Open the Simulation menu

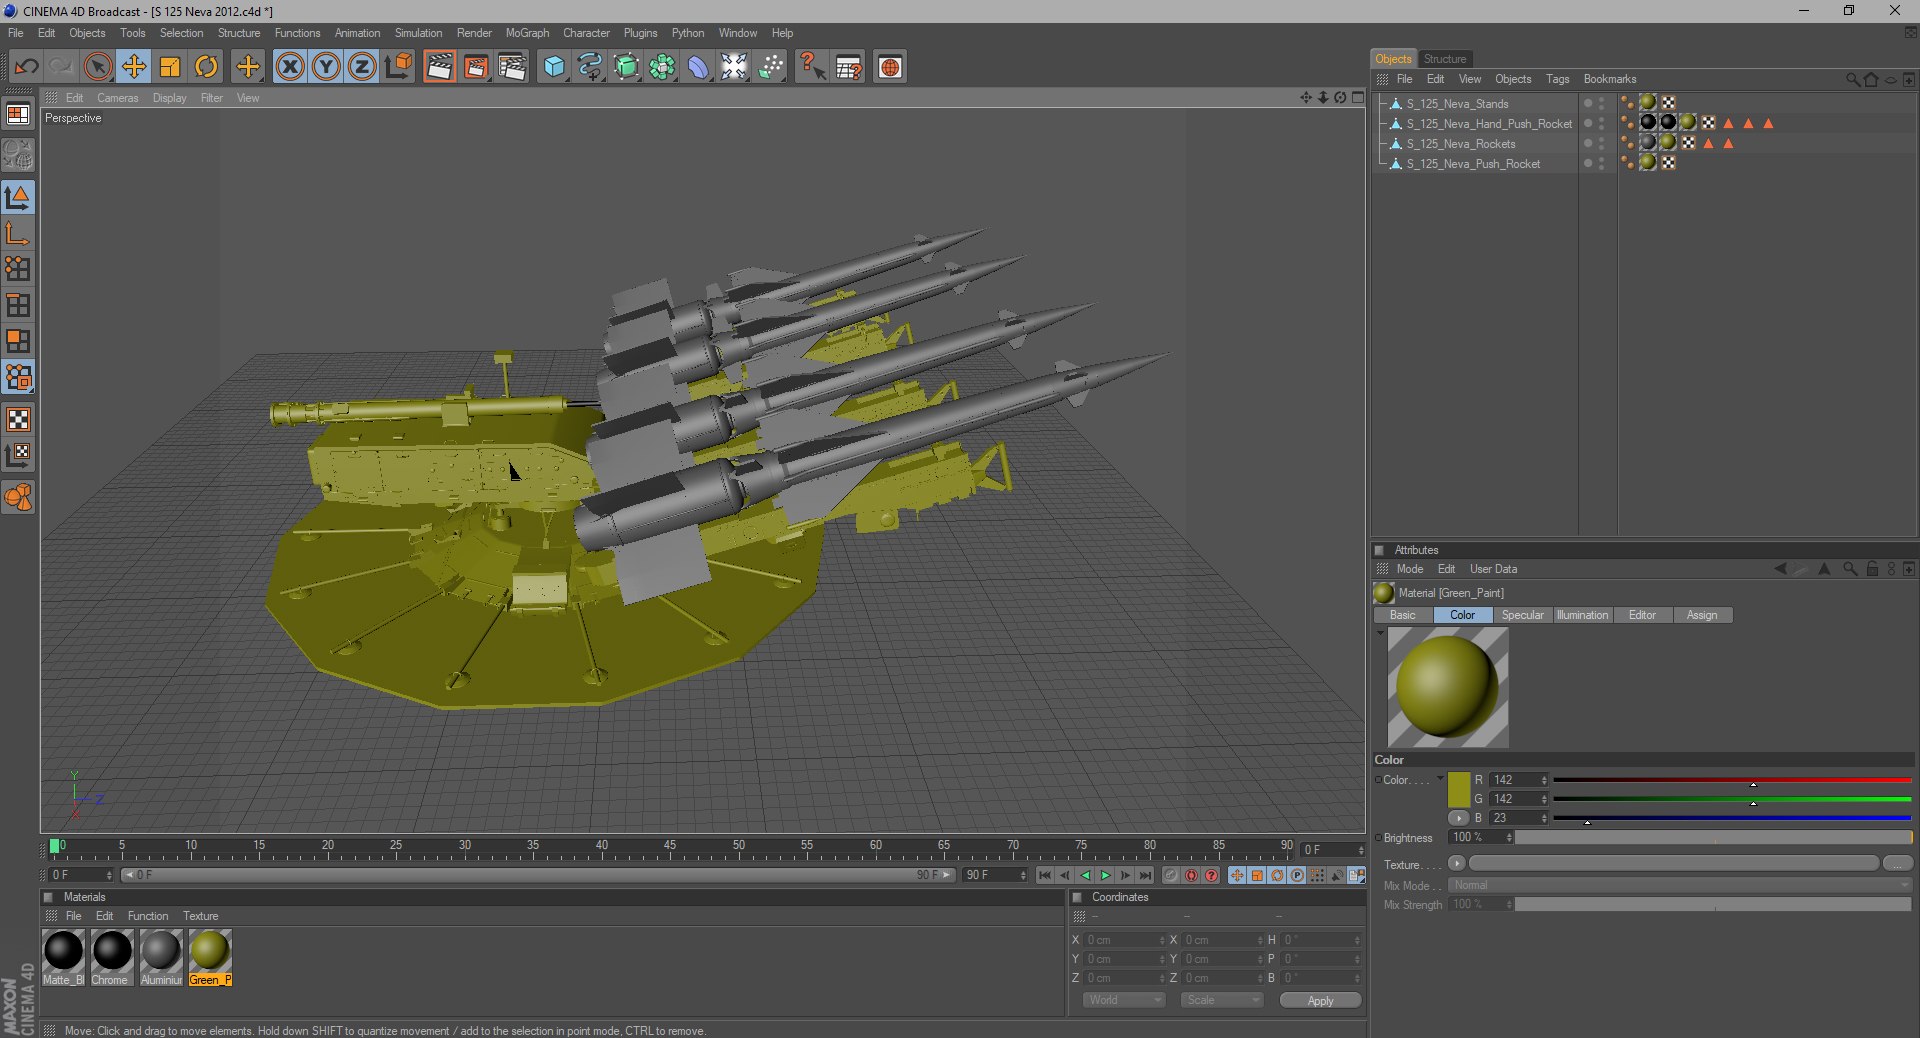pyautogui.click(x=418, y=33)
